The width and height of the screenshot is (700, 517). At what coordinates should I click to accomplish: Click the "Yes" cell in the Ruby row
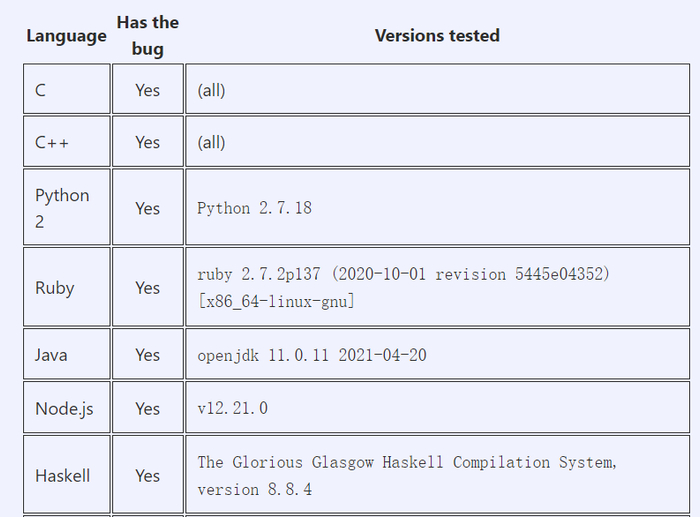point(147,288)
